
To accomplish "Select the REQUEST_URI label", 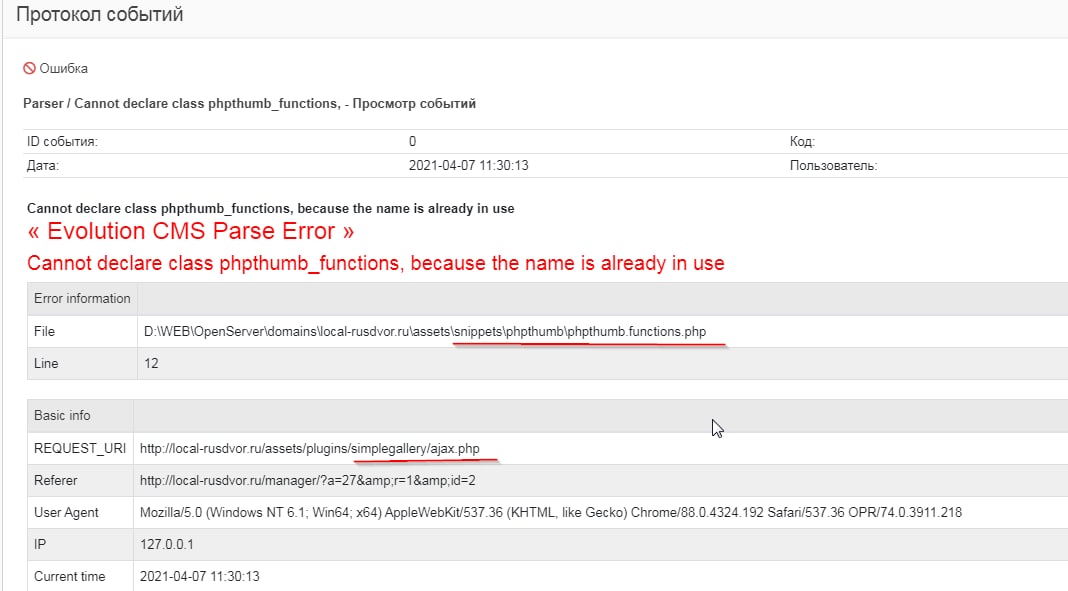I will [x=80, y=449].
